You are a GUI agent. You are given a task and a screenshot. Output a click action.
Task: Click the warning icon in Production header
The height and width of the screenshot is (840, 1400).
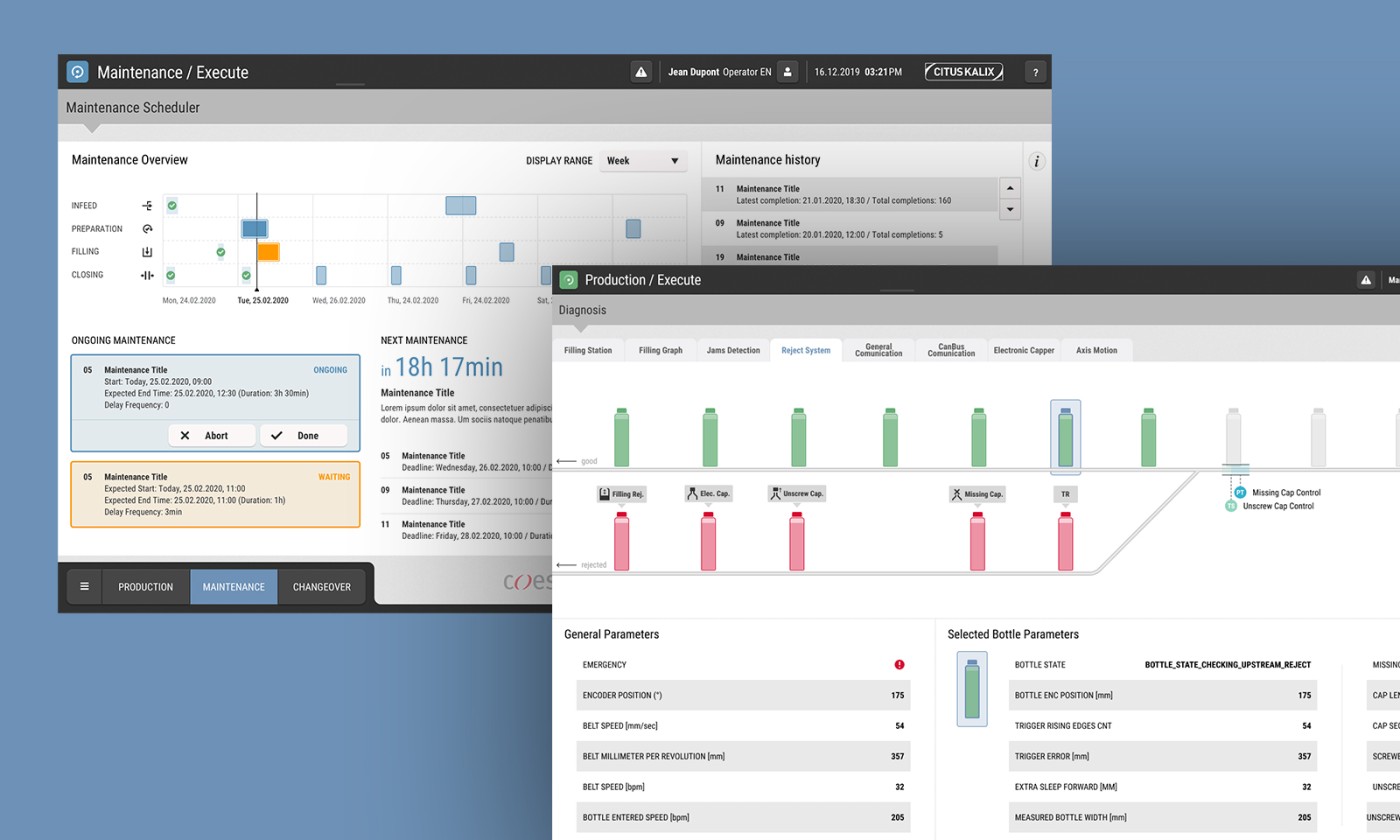[1365, 280]
